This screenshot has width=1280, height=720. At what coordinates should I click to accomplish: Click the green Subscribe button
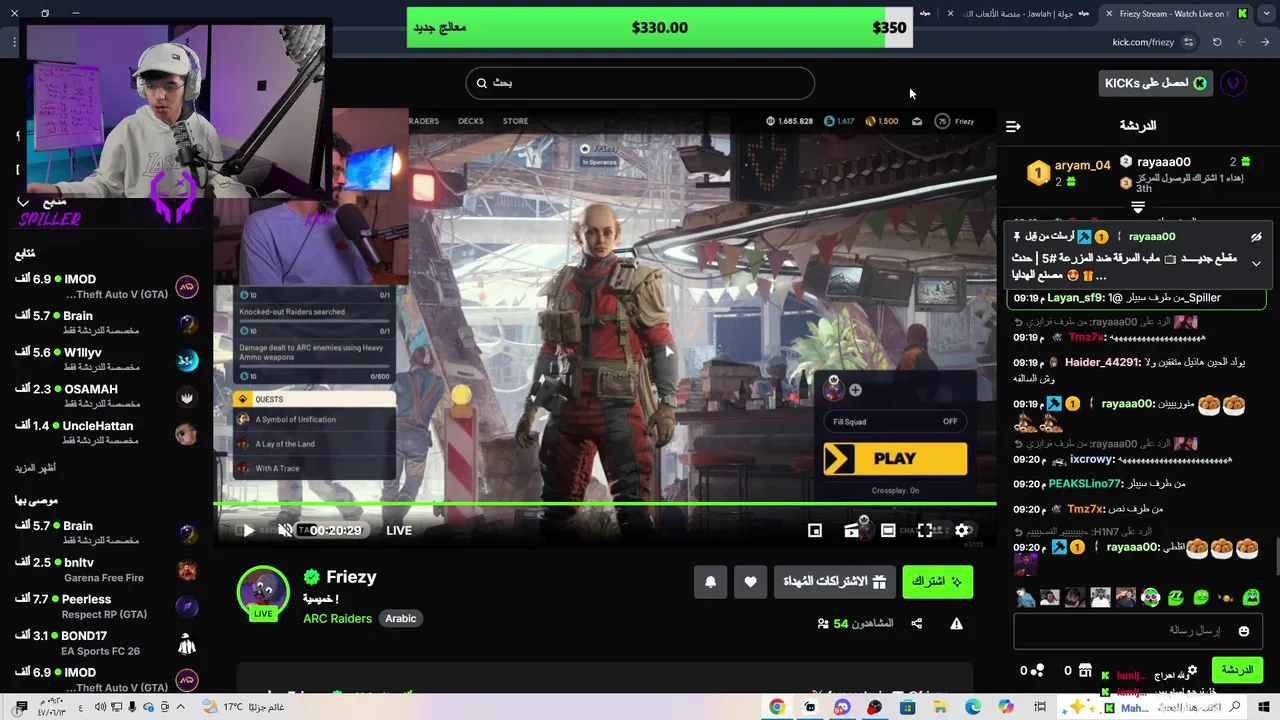937,582
